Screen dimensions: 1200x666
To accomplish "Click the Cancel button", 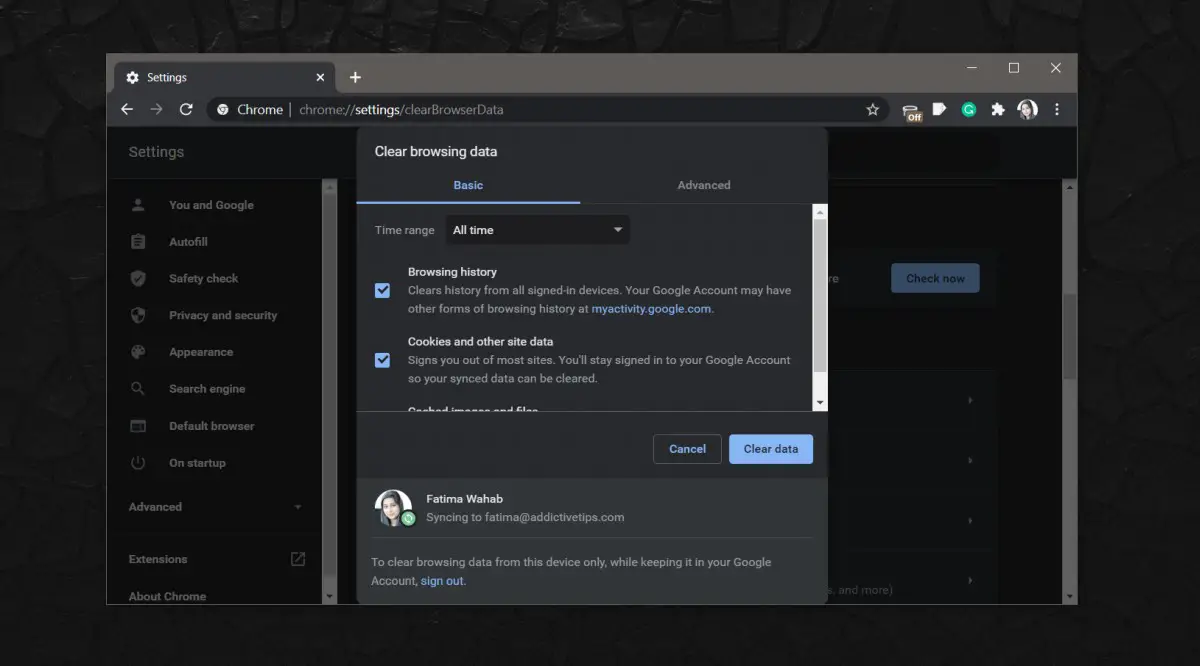I will pos(687,449).
